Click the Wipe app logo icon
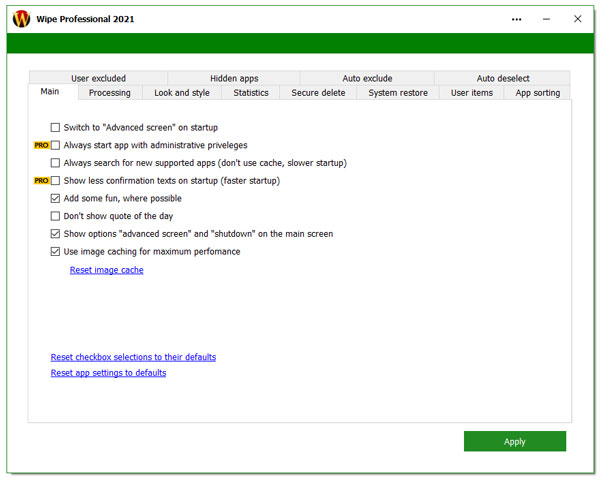The width and height of the screenshot is (600, 477). pyautogui.click(x=21, y=18)
